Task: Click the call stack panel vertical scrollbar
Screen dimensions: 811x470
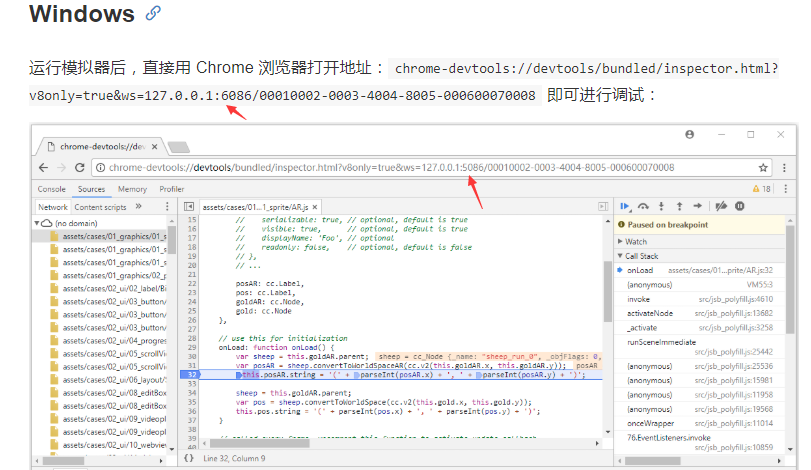Action: point(790,279)
